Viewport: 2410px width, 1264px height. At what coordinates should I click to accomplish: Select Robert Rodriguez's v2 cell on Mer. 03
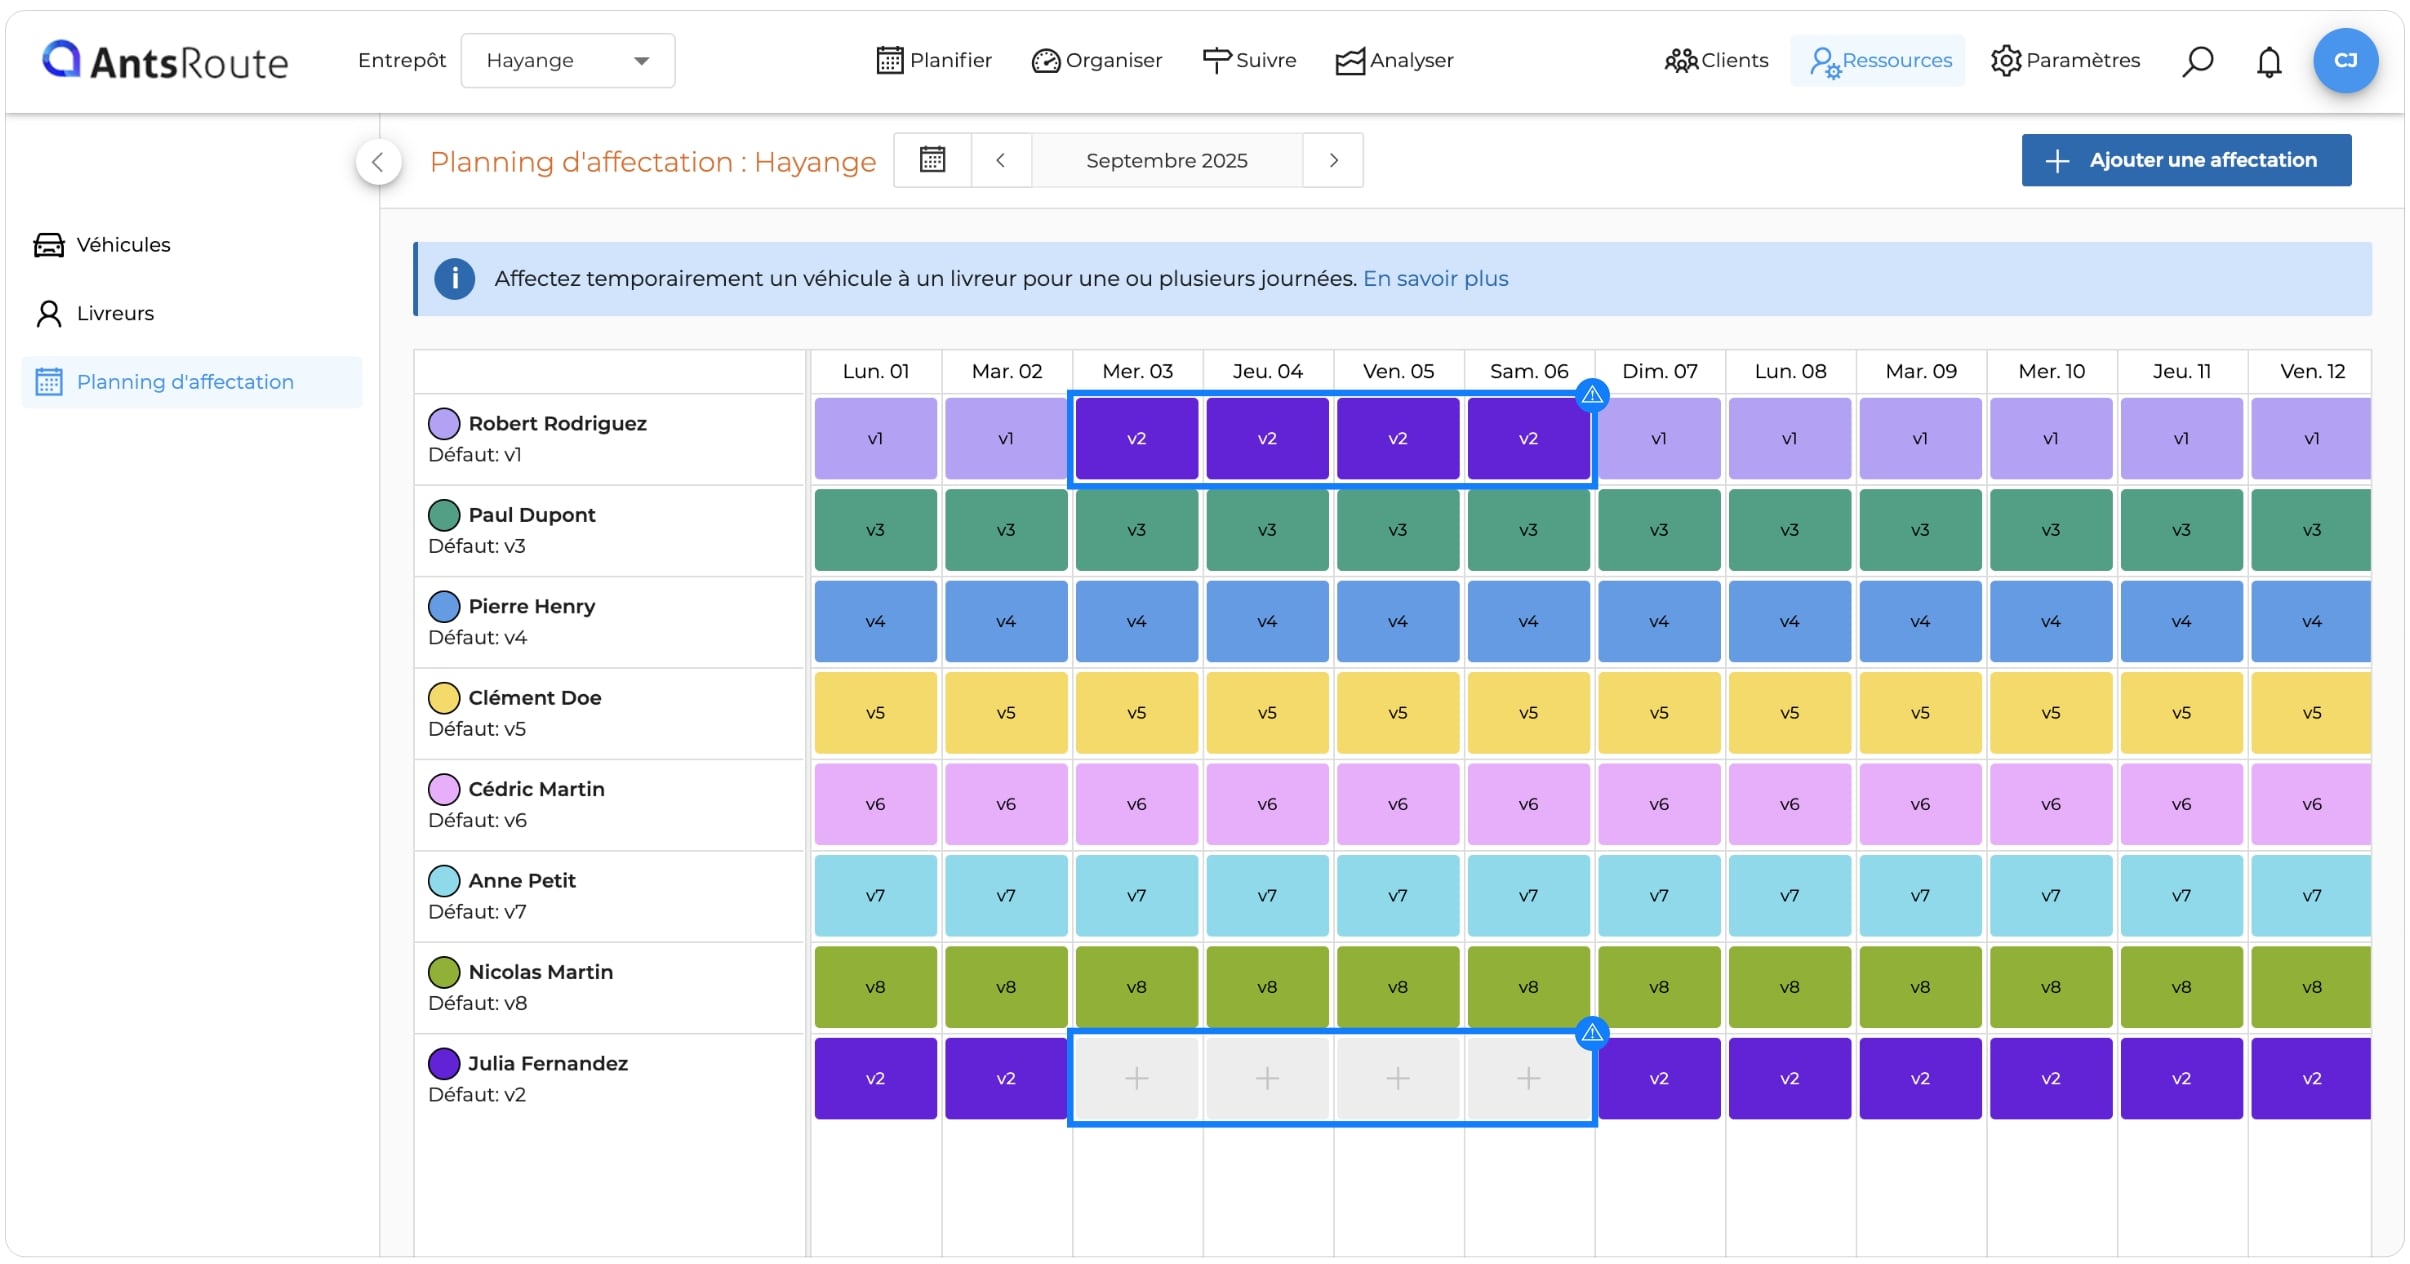[1137, 439]
